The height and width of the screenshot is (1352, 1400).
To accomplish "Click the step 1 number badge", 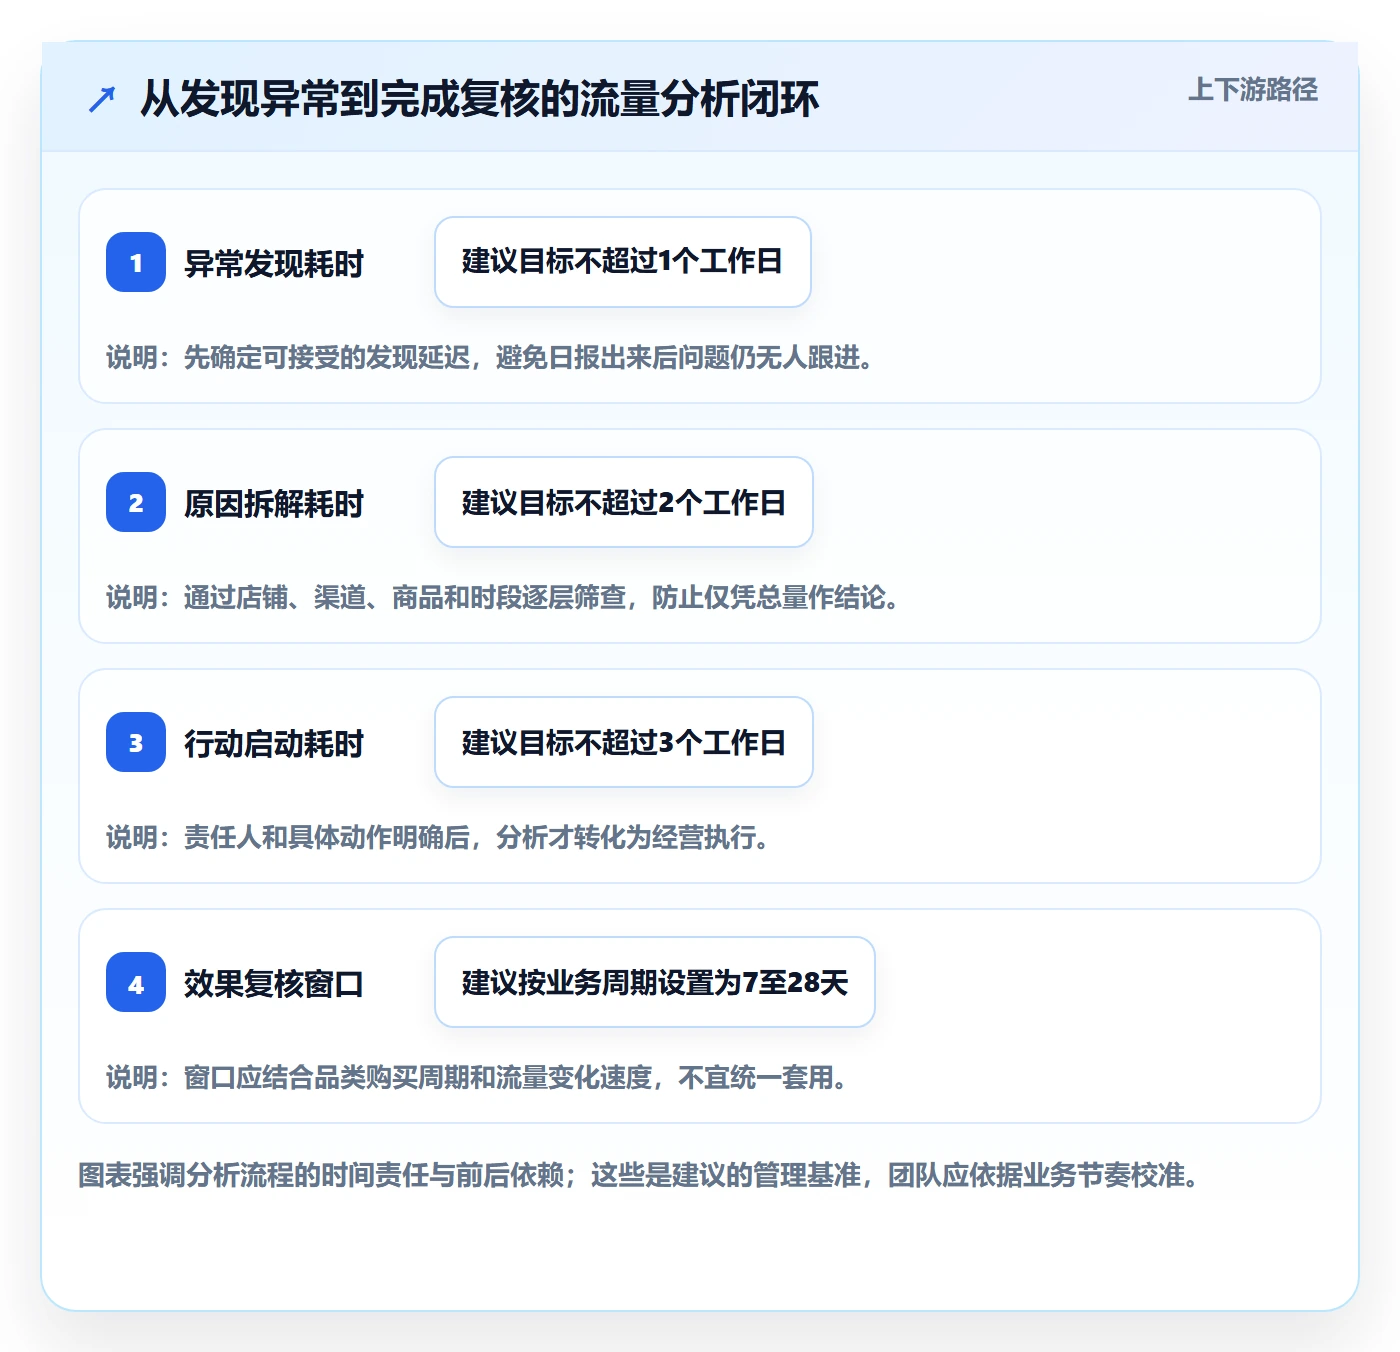I will pyautogui.click(x=136, y=262).
